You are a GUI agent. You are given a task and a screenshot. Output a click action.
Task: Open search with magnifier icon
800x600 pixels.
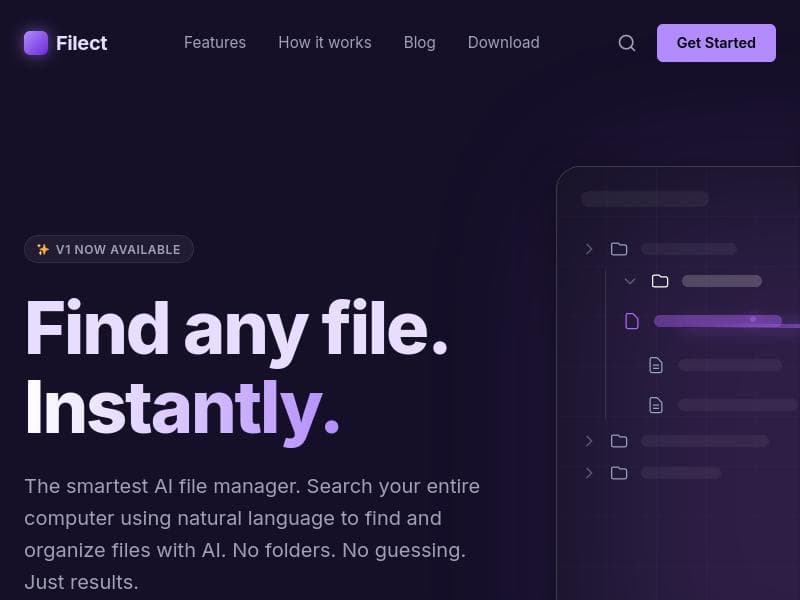point(627,43)
